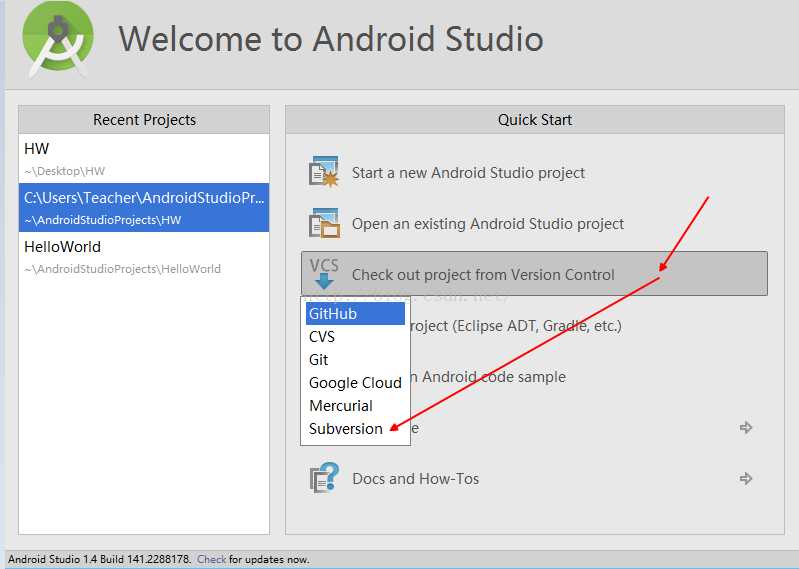Choose Google Cloud from the VCS popup
This screenshot has width=799, height=569.
coord(355,383)
